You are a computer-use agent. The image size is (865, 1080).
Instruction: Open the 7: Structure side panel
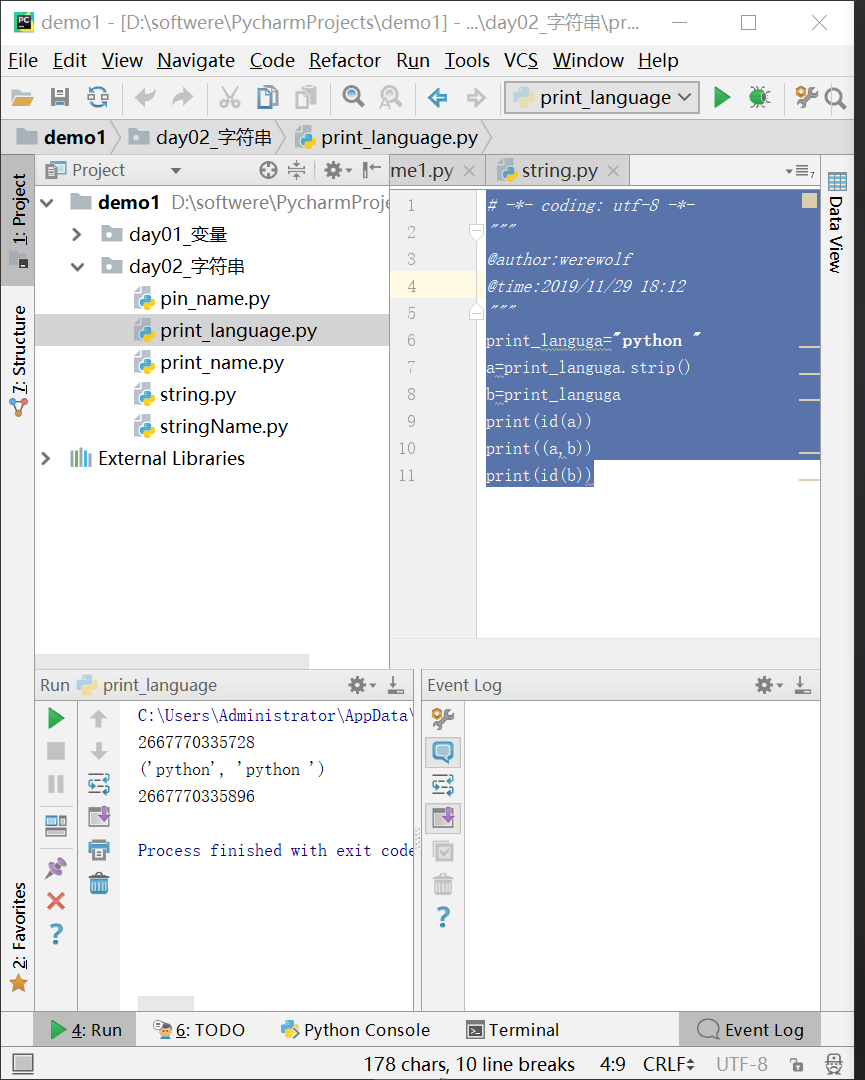pyautogui.click(x=19, y=361)
